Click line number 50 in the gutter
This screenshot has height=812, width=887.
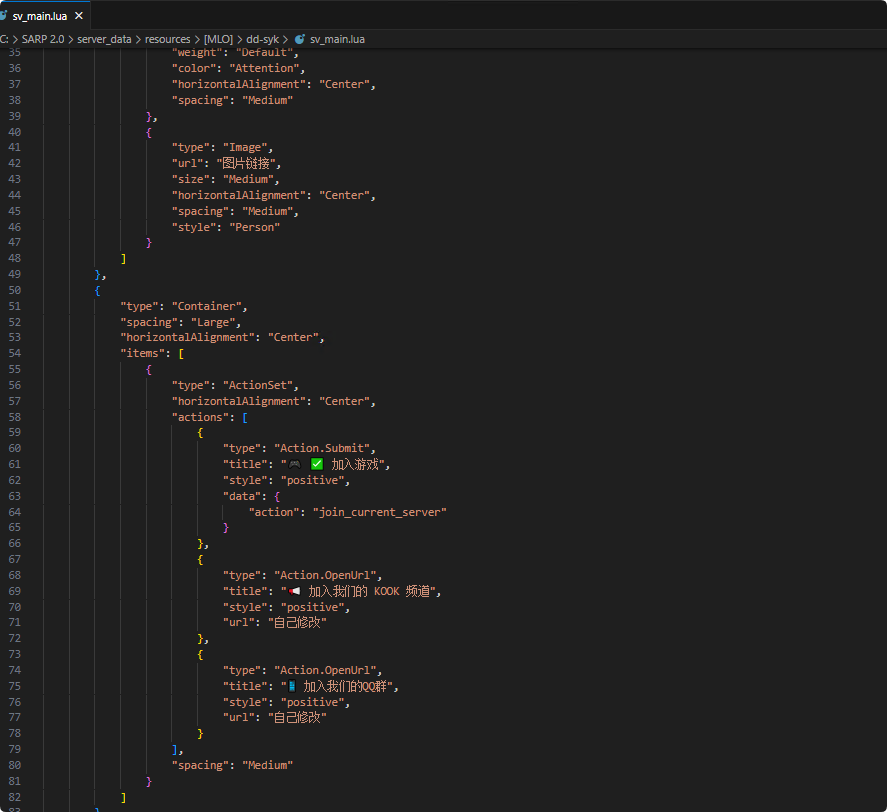(x=14, y=290)
